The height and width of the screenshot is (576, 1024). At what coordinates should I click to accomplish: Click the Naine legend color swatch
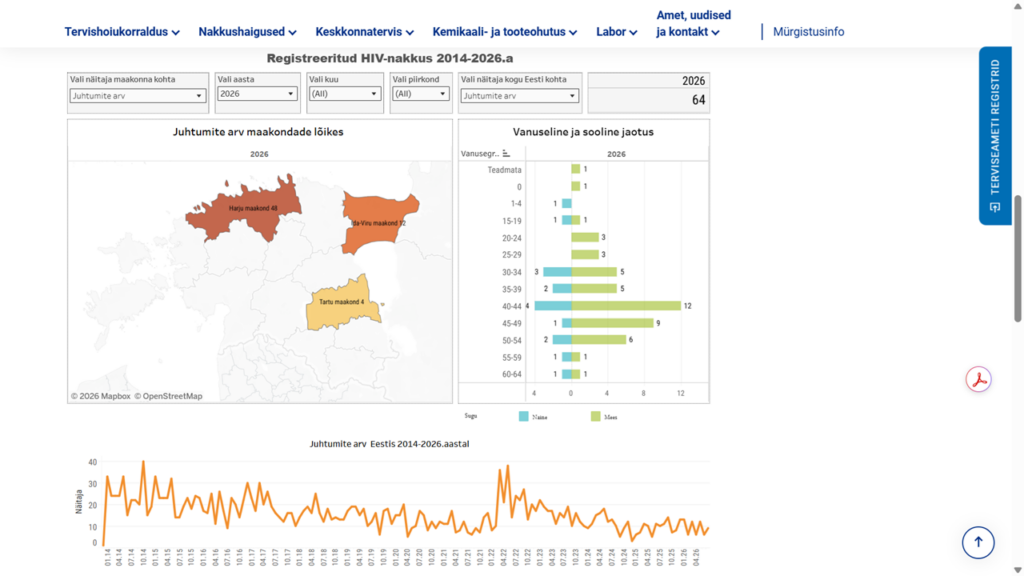coord(523,416)
